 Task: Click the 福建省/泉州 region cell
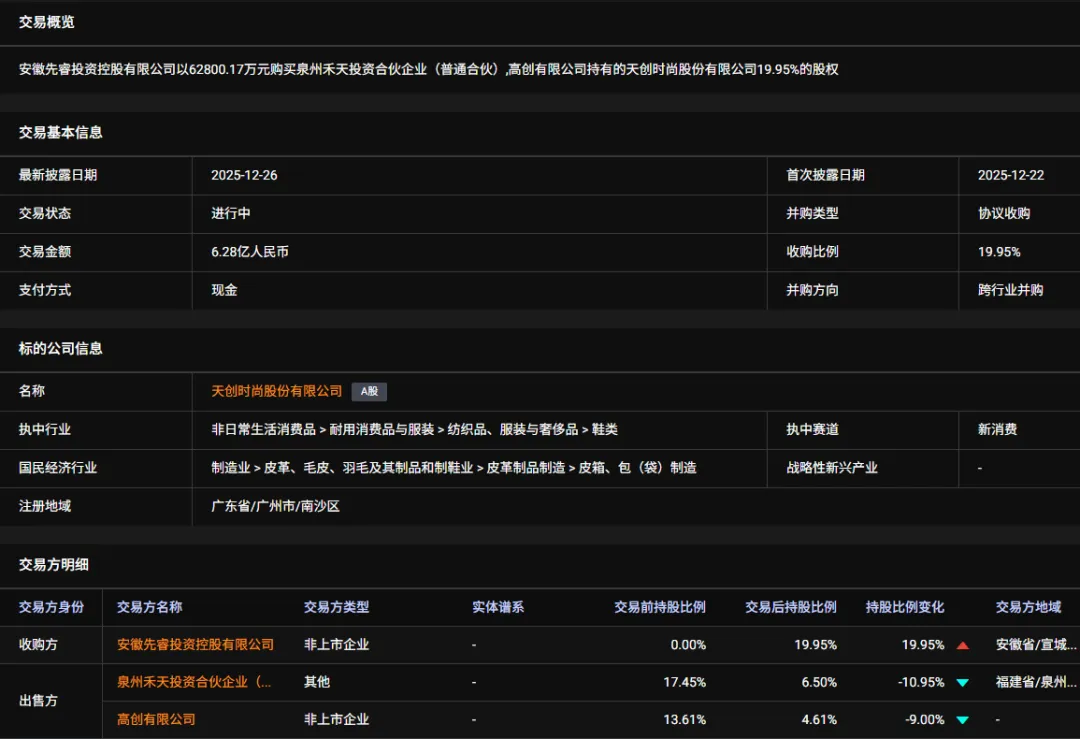pos(1036,682)
